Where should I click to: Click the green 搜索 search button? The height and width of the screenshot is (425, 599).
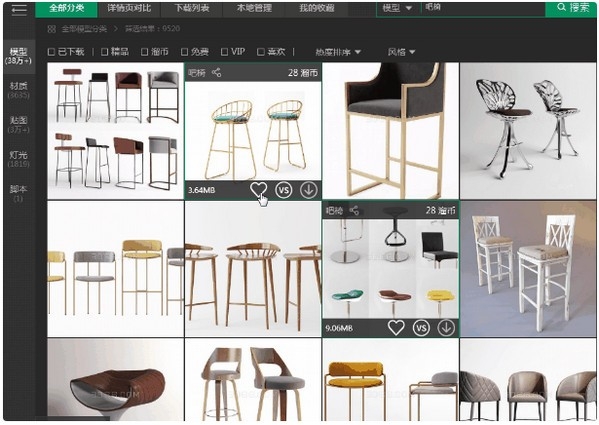tap(571, 8)
